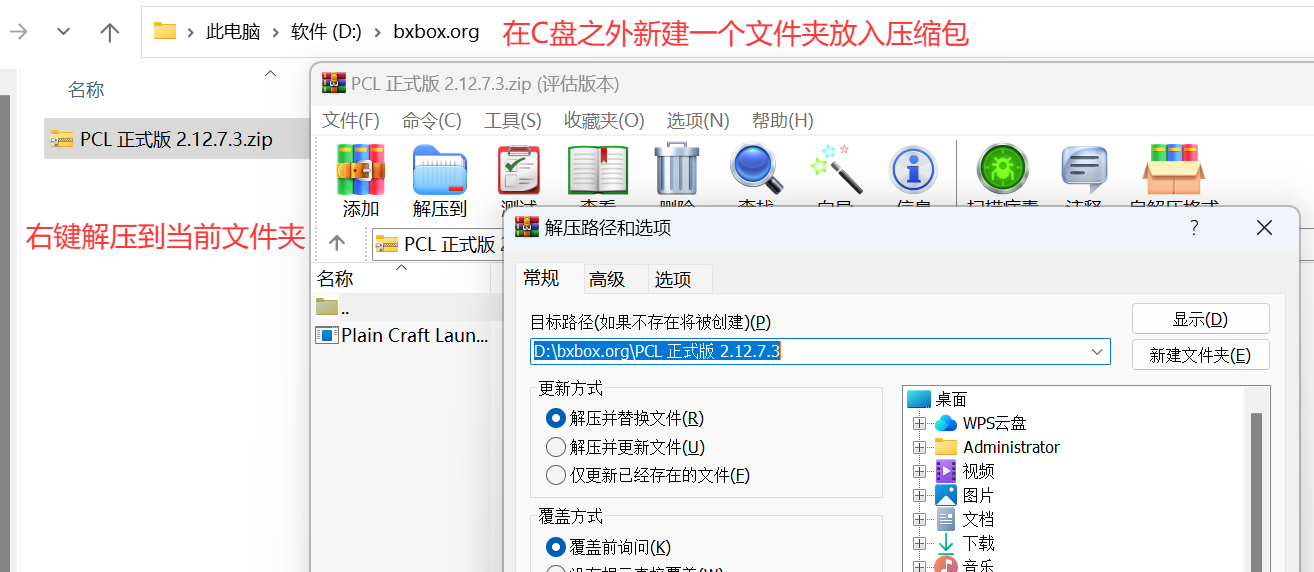Click the 新建文件夹(E) button
This screenshot has width=1314, height=572.
1200,355
